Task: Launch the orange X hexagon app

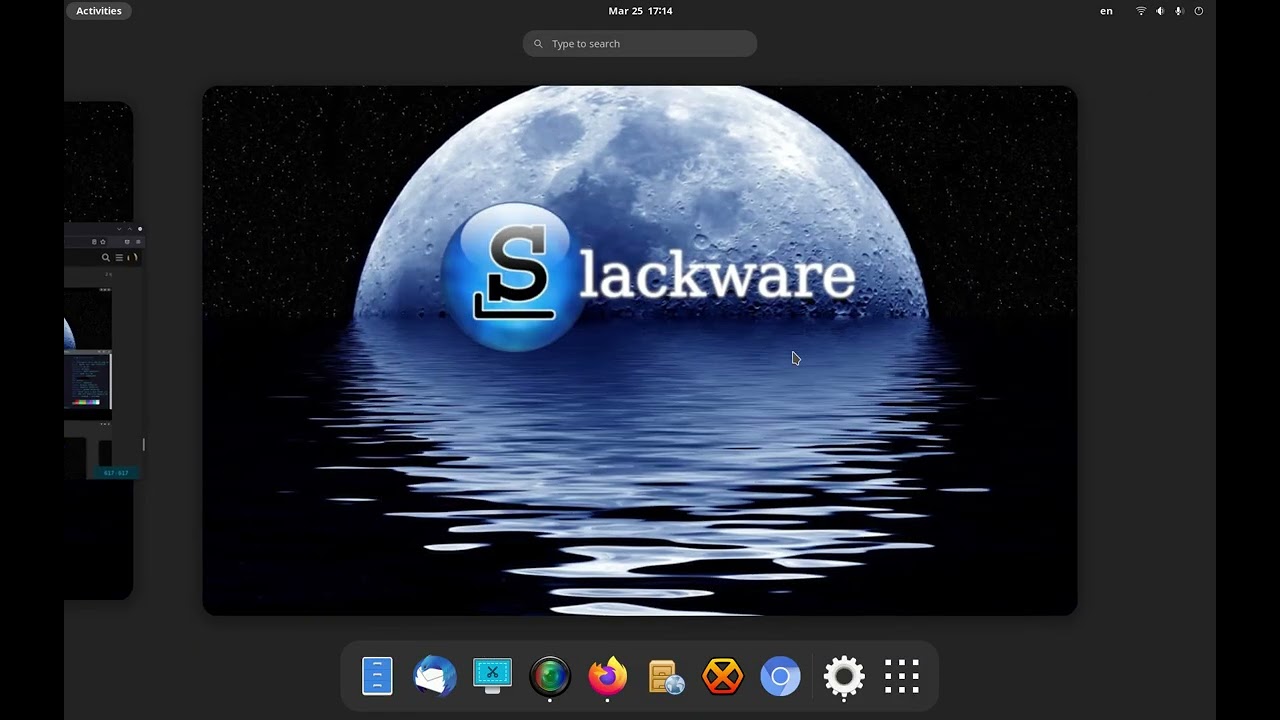Action: [x=723, y=677]
